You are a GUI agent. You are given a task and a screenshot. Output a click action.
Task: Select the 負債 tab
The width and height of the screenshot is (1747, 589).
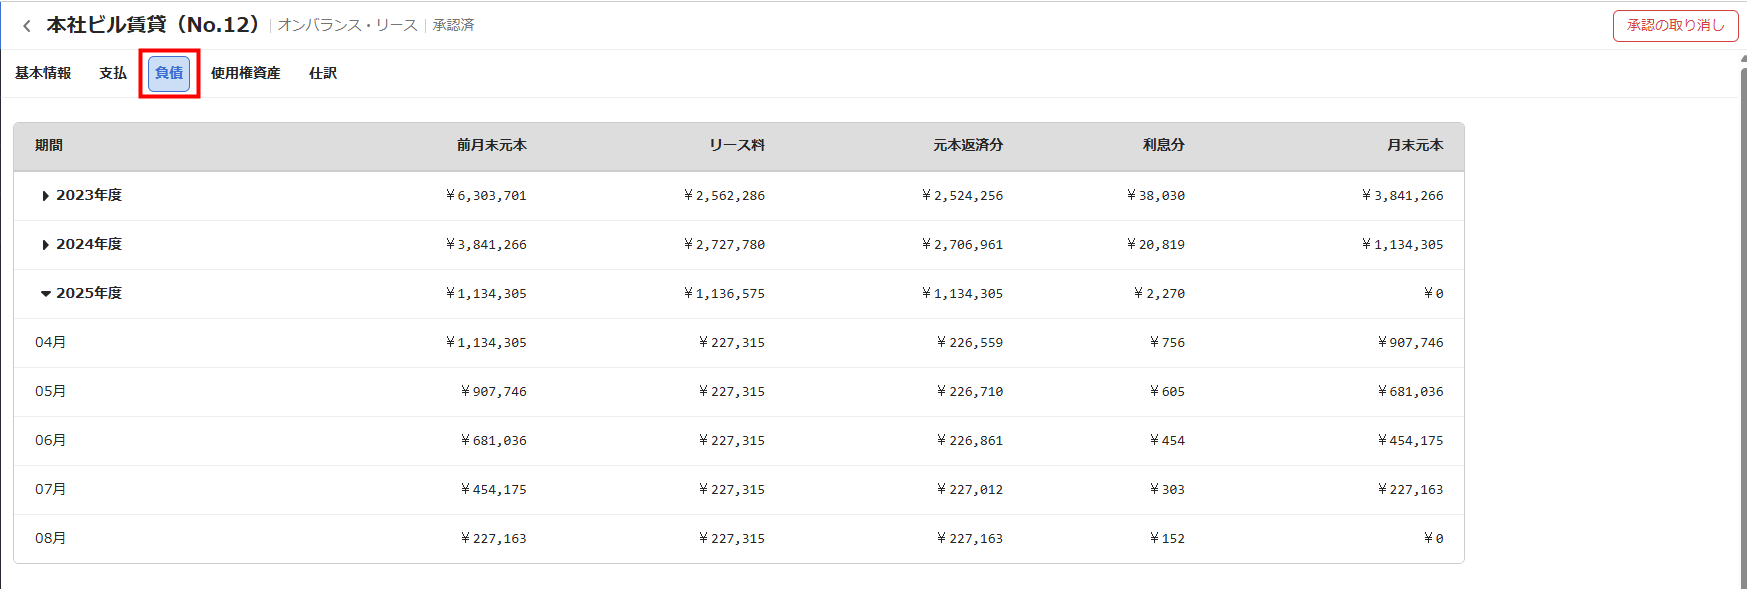coord(169,73)
